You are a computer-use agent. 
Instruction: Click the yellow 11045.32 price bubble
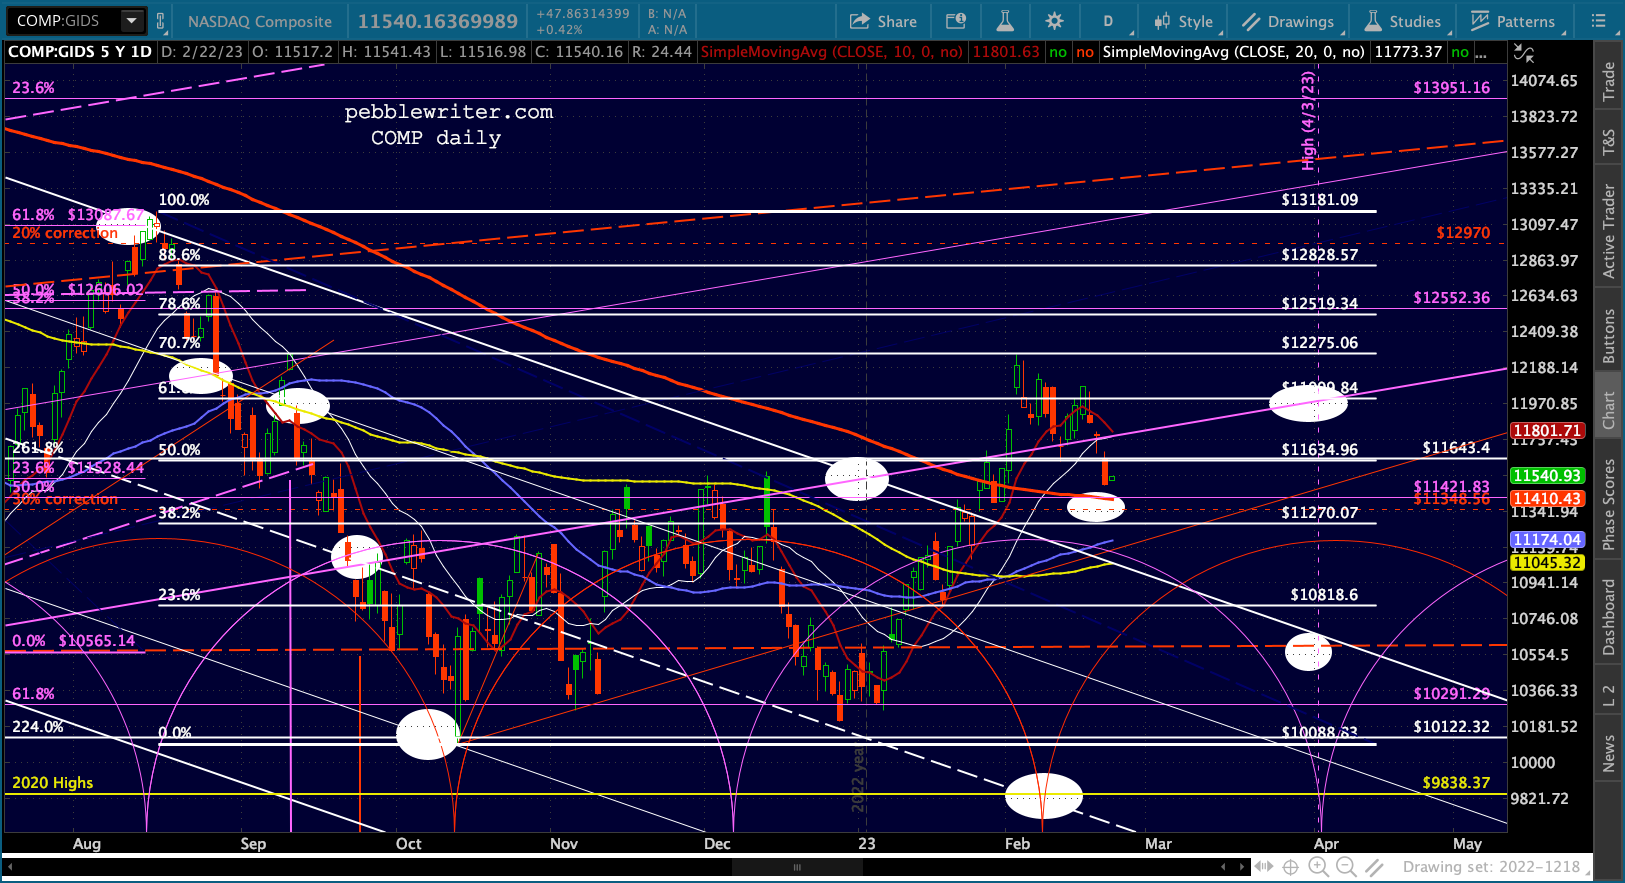[1546, 562]
